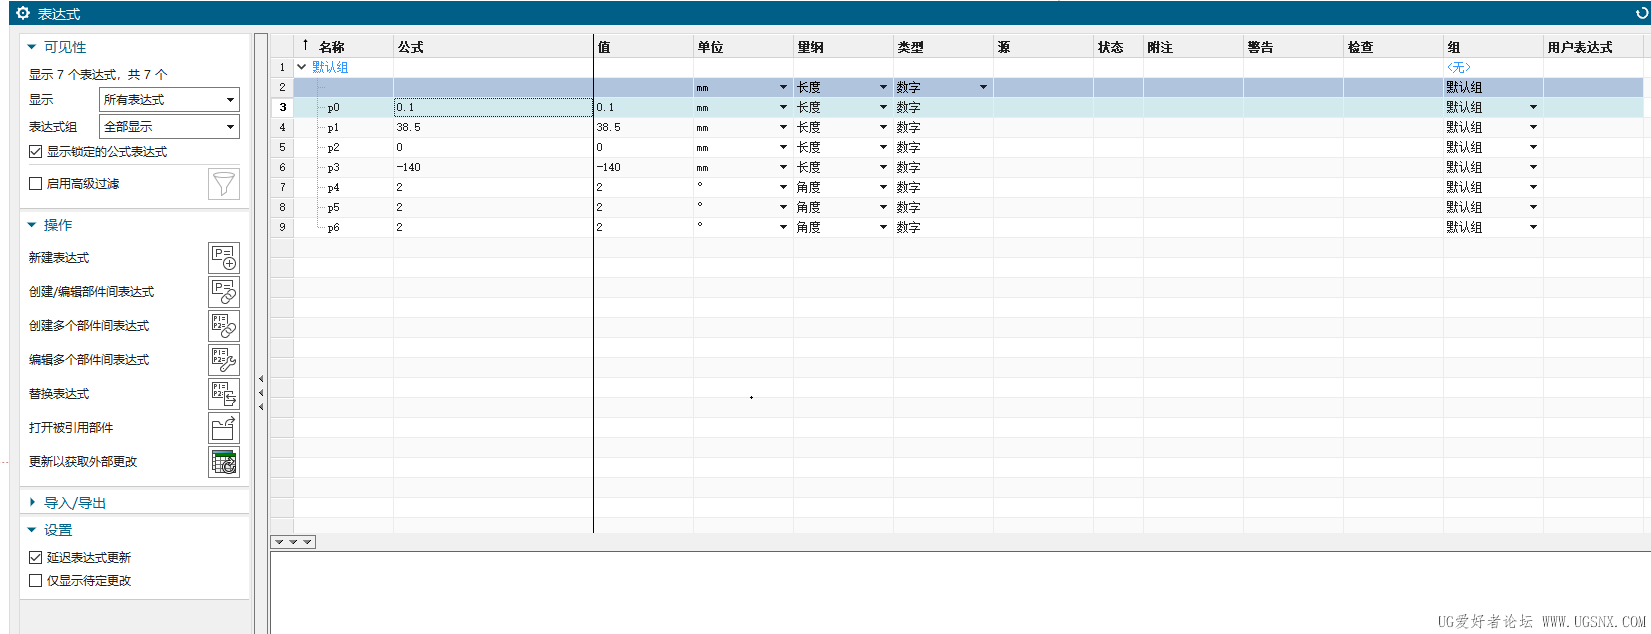This screenshot has height=634, width=1651.
Task: Select expression name p4
Action: (x=333, y=187)
